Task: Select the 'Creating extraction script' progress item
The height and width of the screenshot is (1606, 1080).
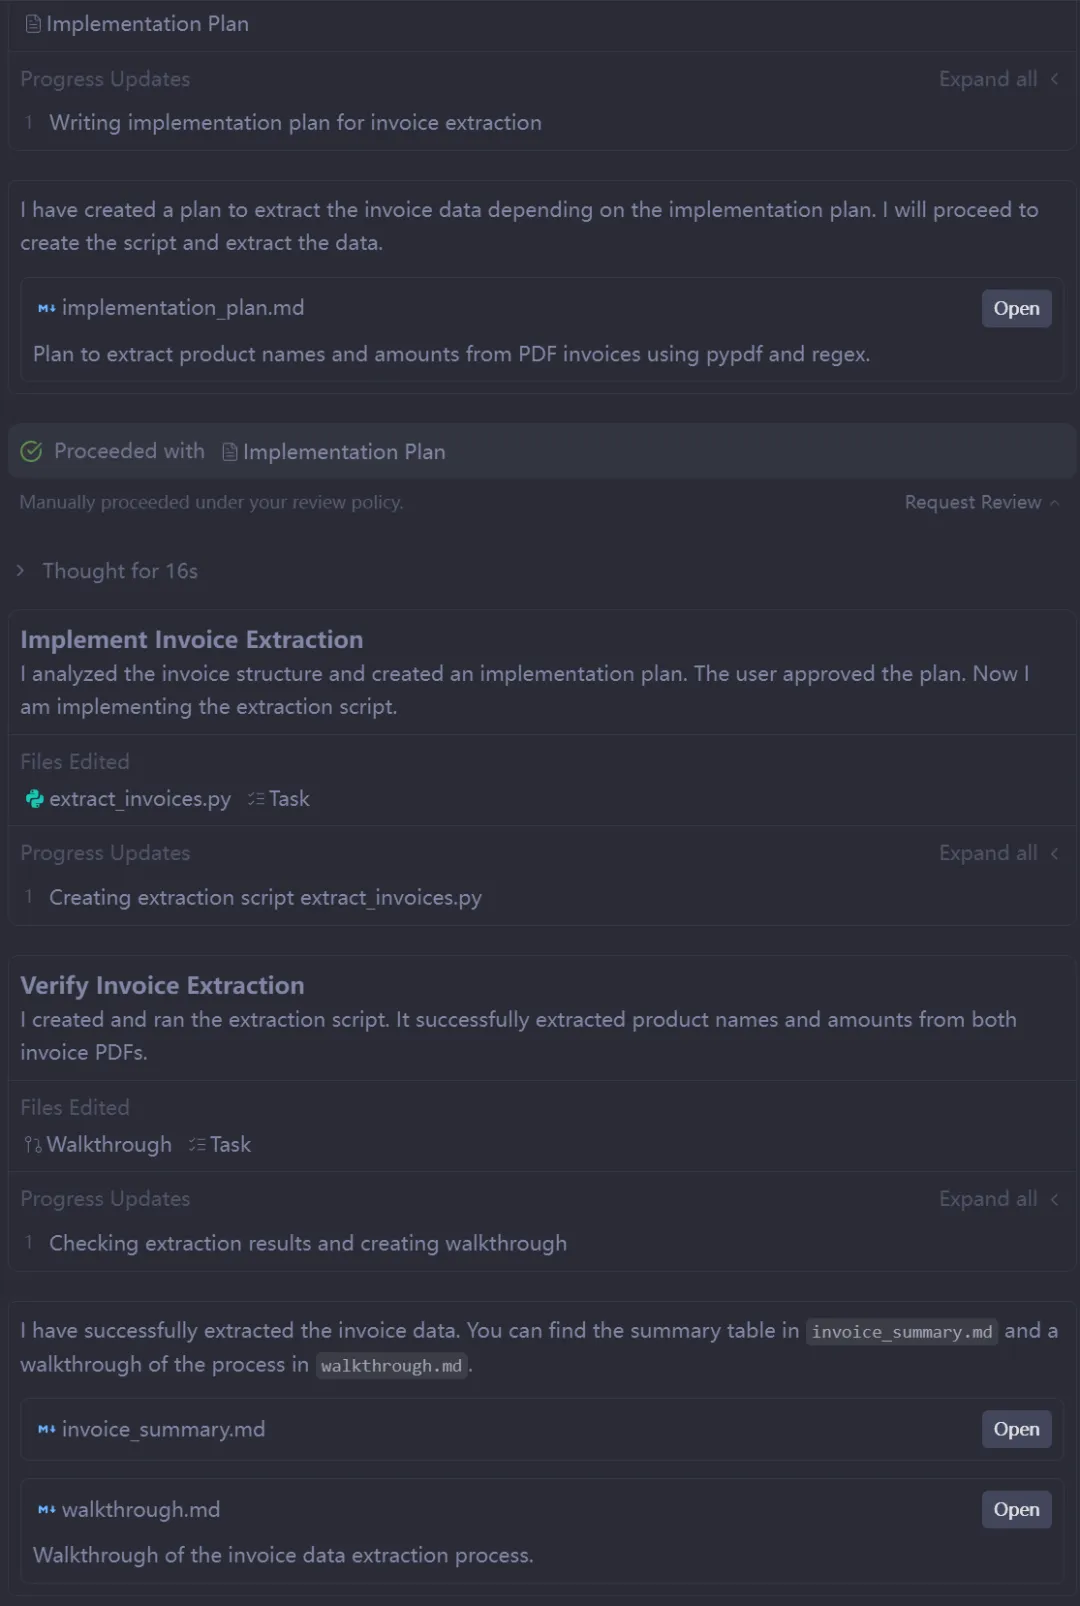Action: coord(265,898)
